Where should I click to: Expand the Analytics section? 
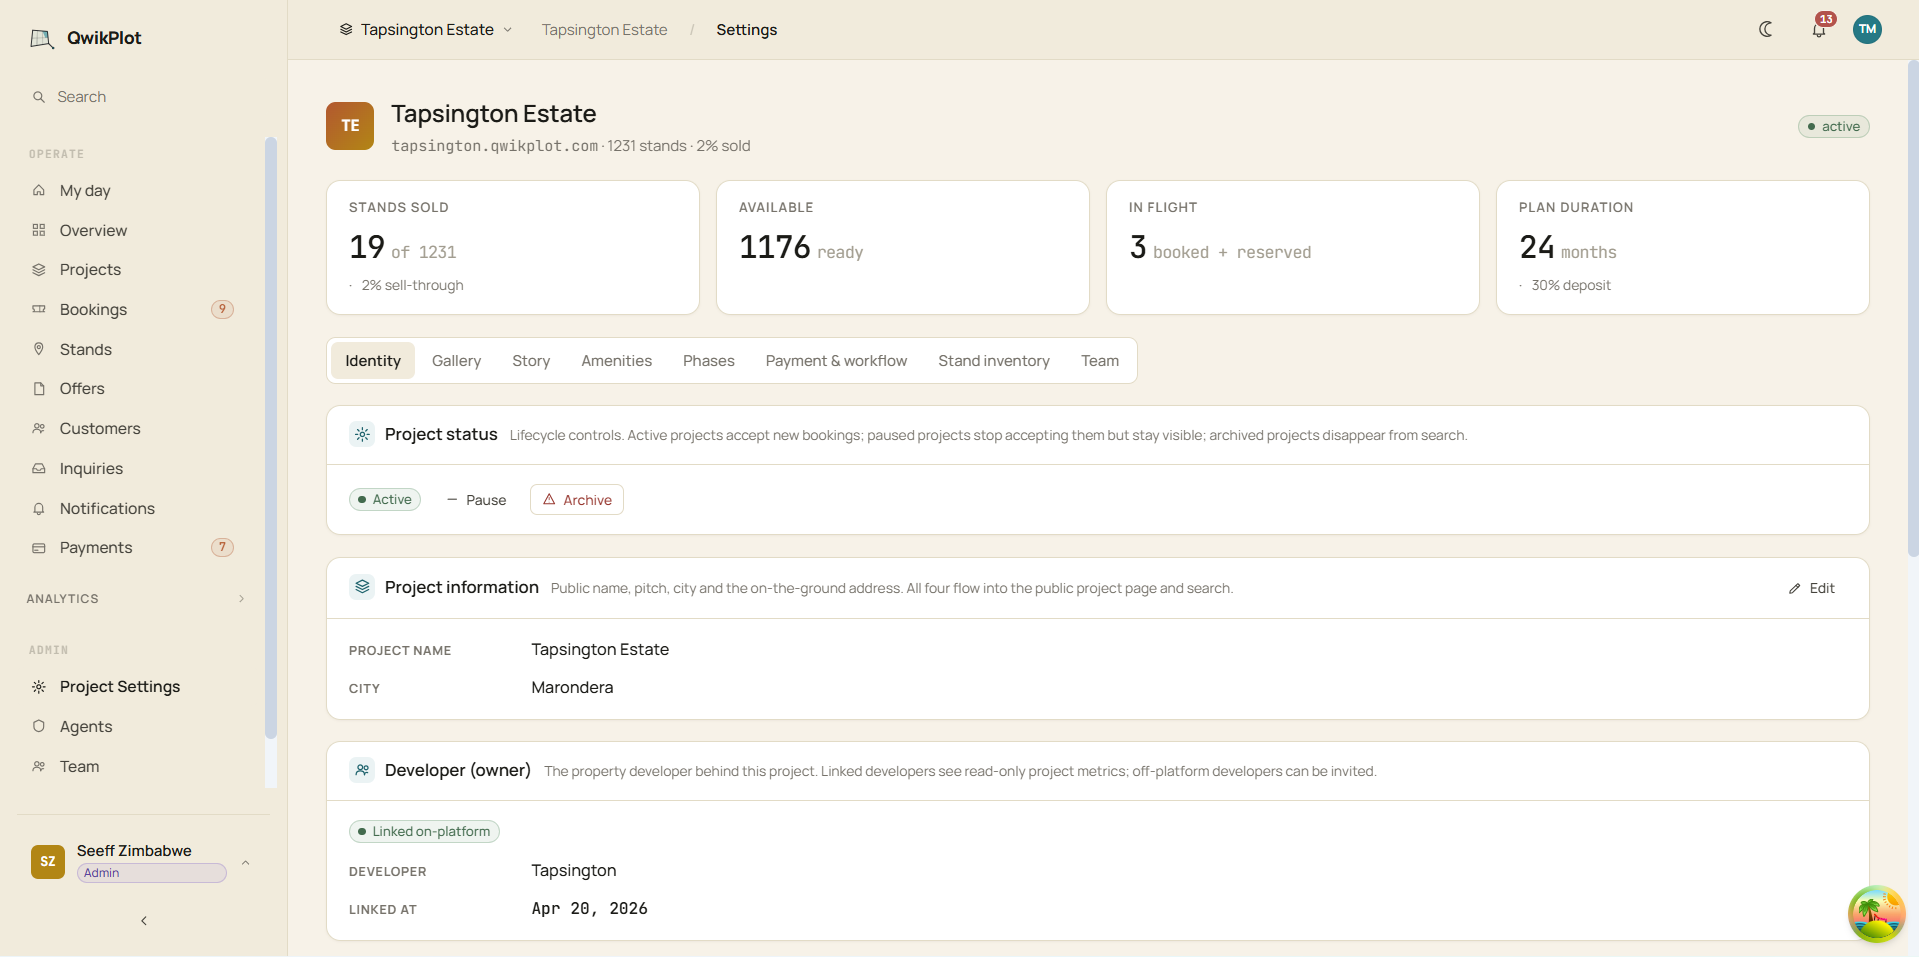(136, 599)
